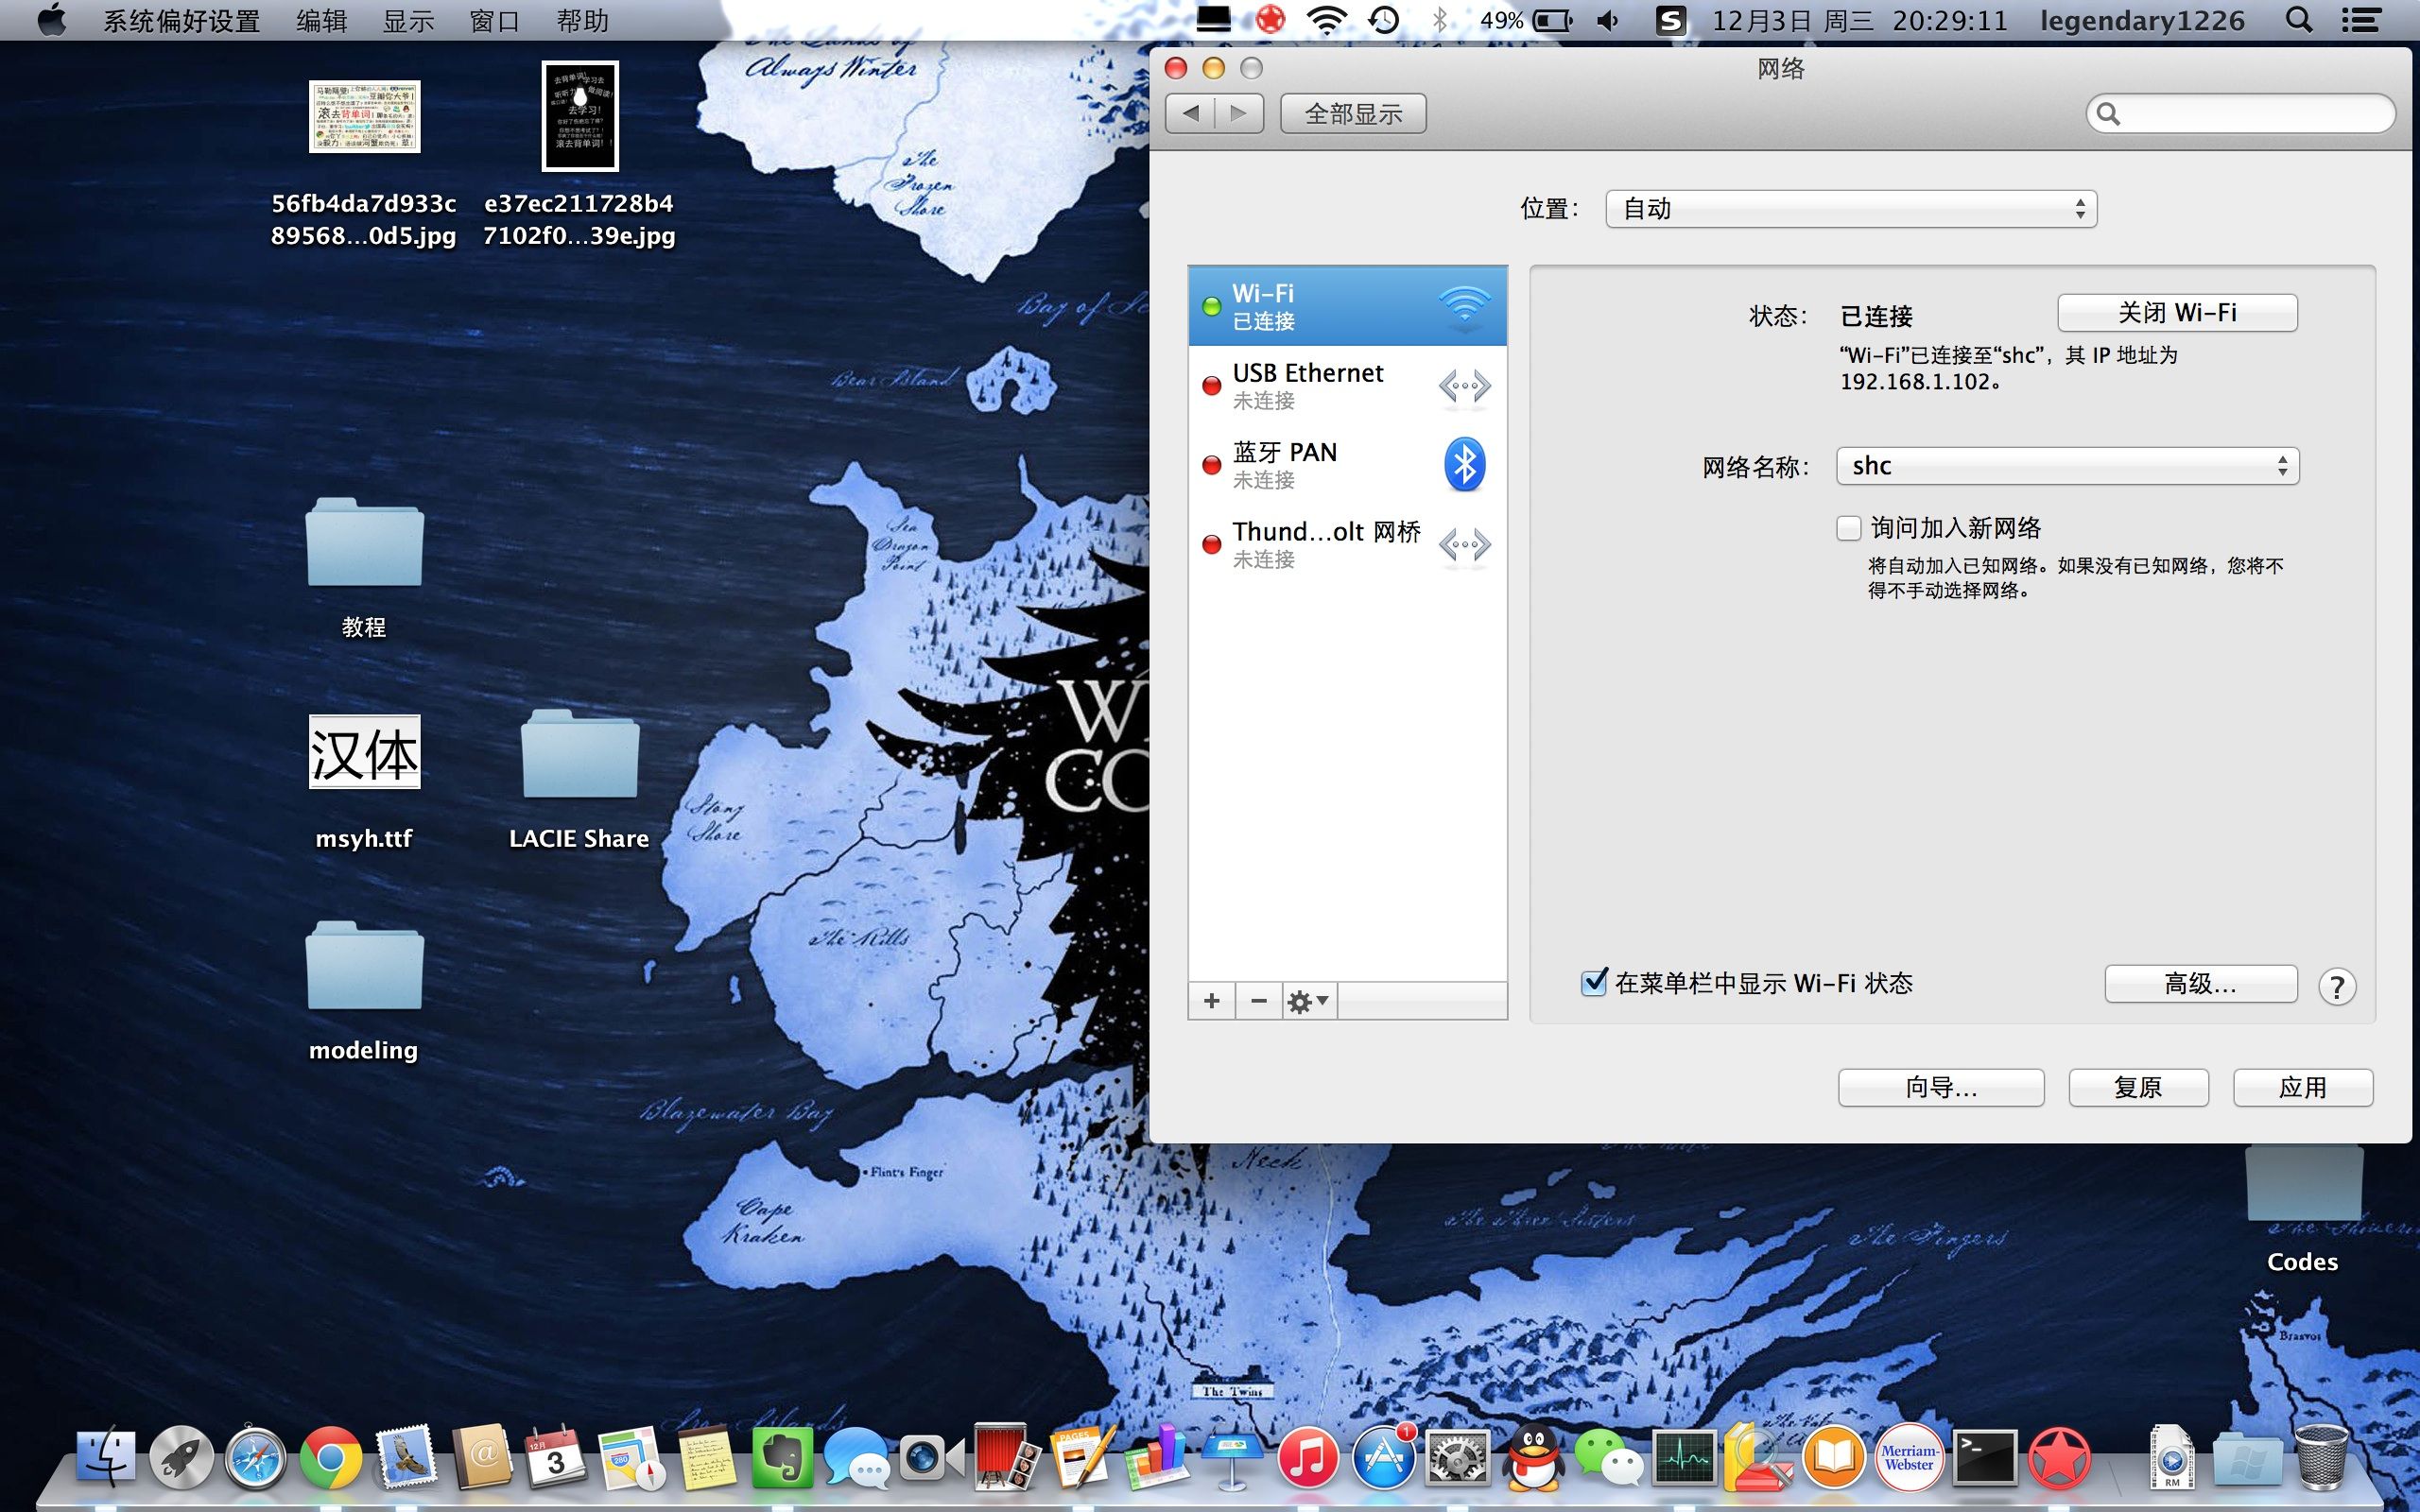
Task: Open the 高级… advanced settings
Action: (2200, 984)
